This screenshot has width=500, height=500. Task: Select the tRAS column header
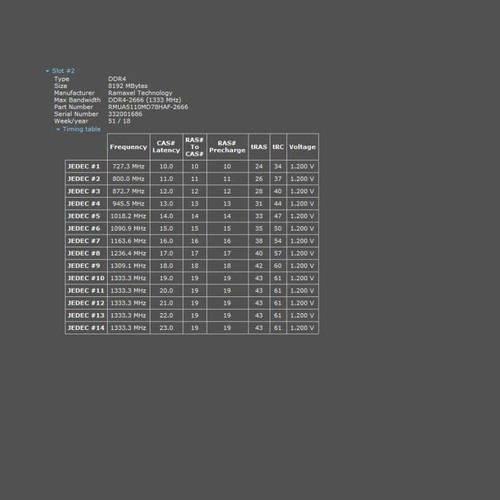click(259, 147)
